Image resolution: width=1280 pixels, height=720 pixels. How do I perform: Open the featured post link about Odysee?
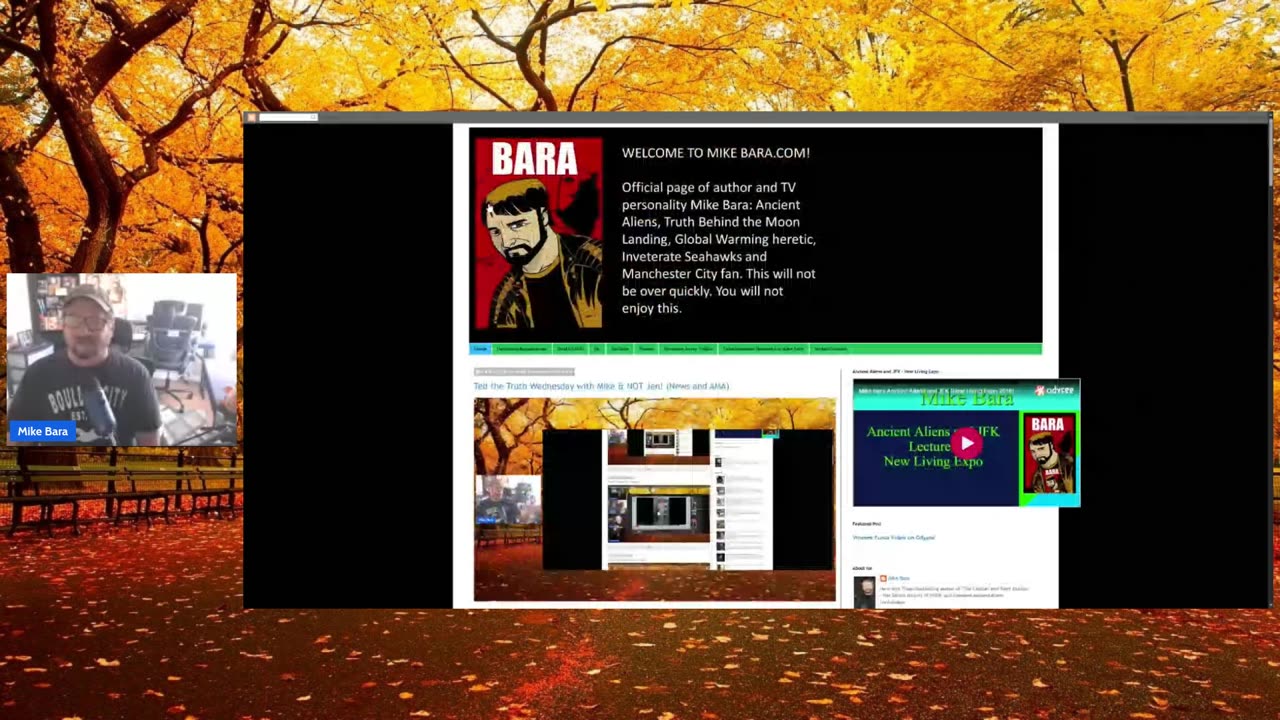[x=893, y=537]
